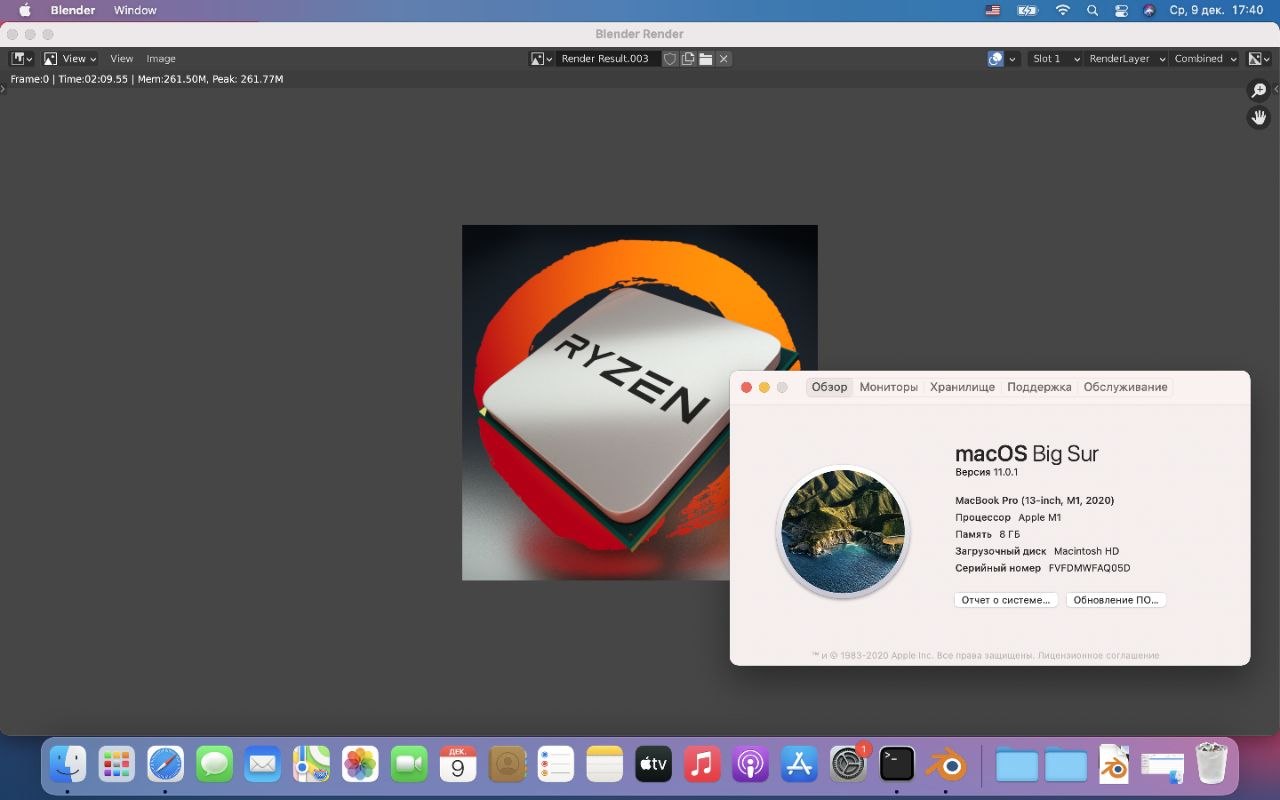Open the Image menu in Blender header

pyautogui.click(x=161, y=59)
